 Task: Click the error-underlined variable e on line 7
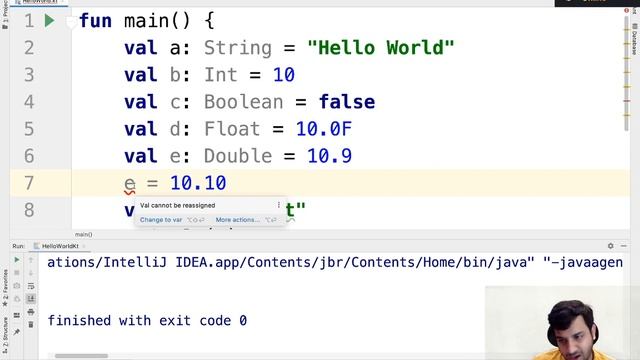(130, 183)
